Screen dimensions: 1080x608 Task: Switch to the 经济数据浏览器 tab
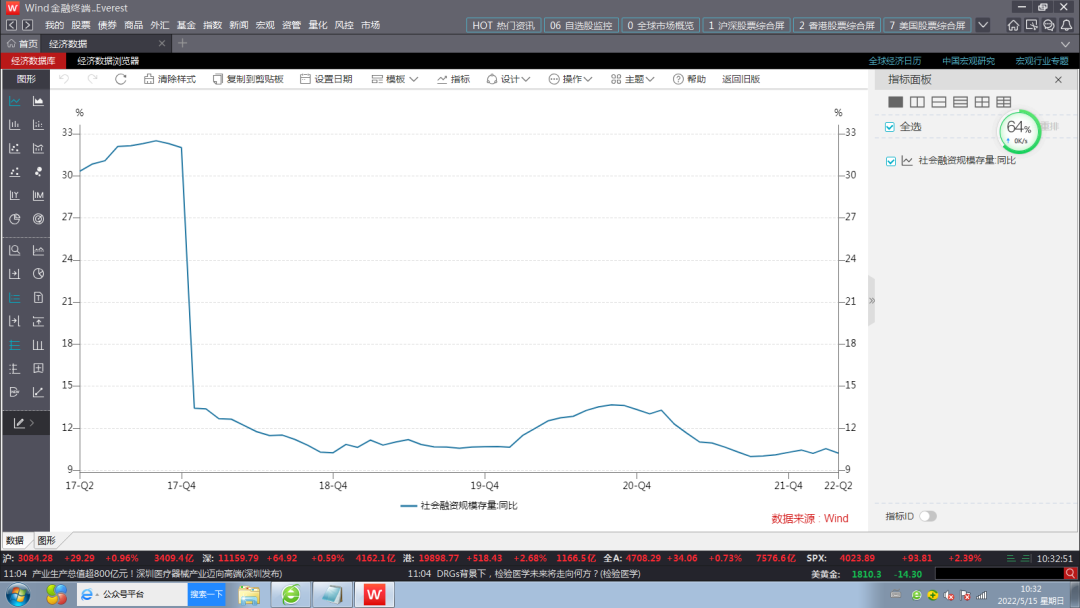pyautogui.click(x=108, y=61)
